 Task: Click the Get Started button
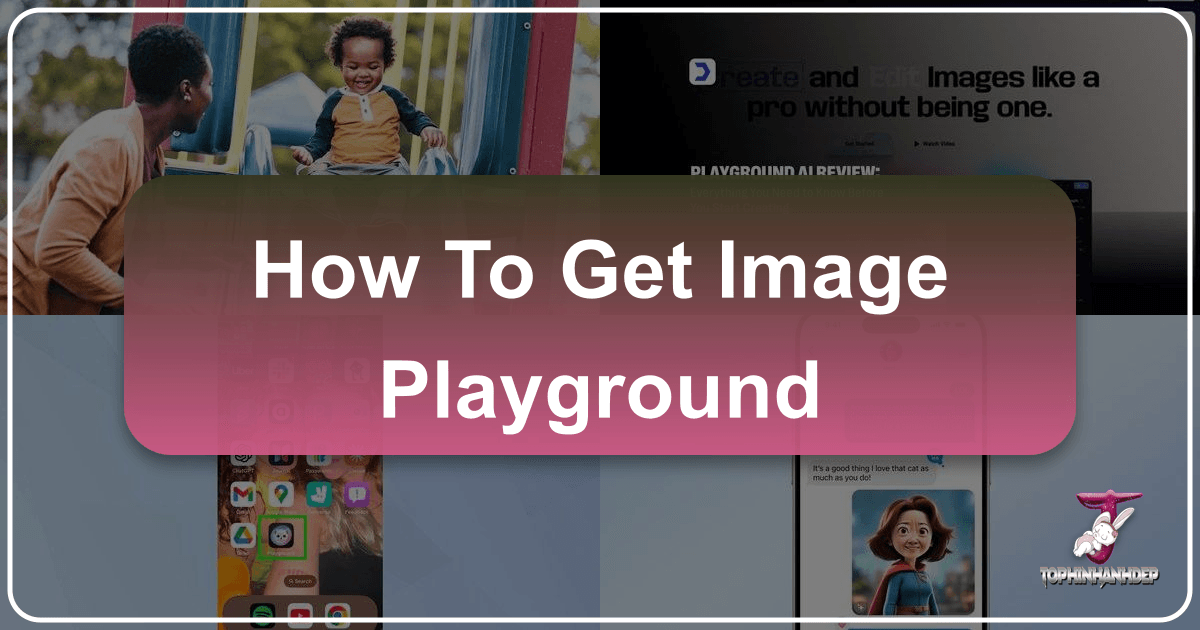click(x=859, y=141)
